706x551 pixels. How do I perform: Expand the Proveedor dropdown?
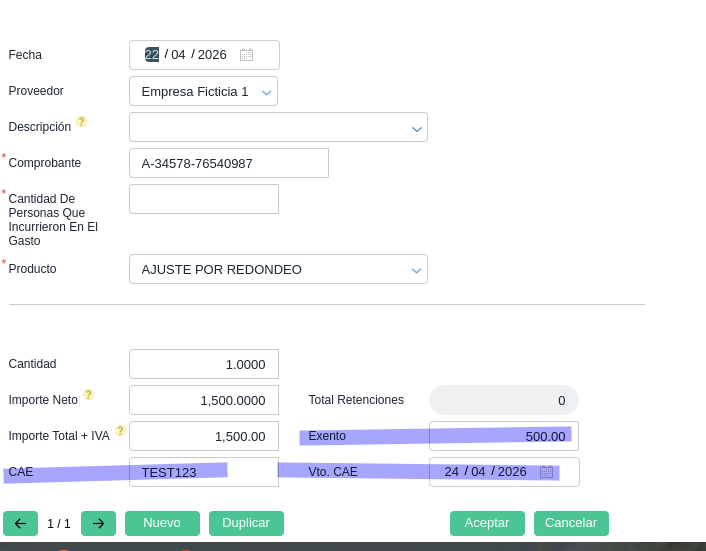pos(266,92)
